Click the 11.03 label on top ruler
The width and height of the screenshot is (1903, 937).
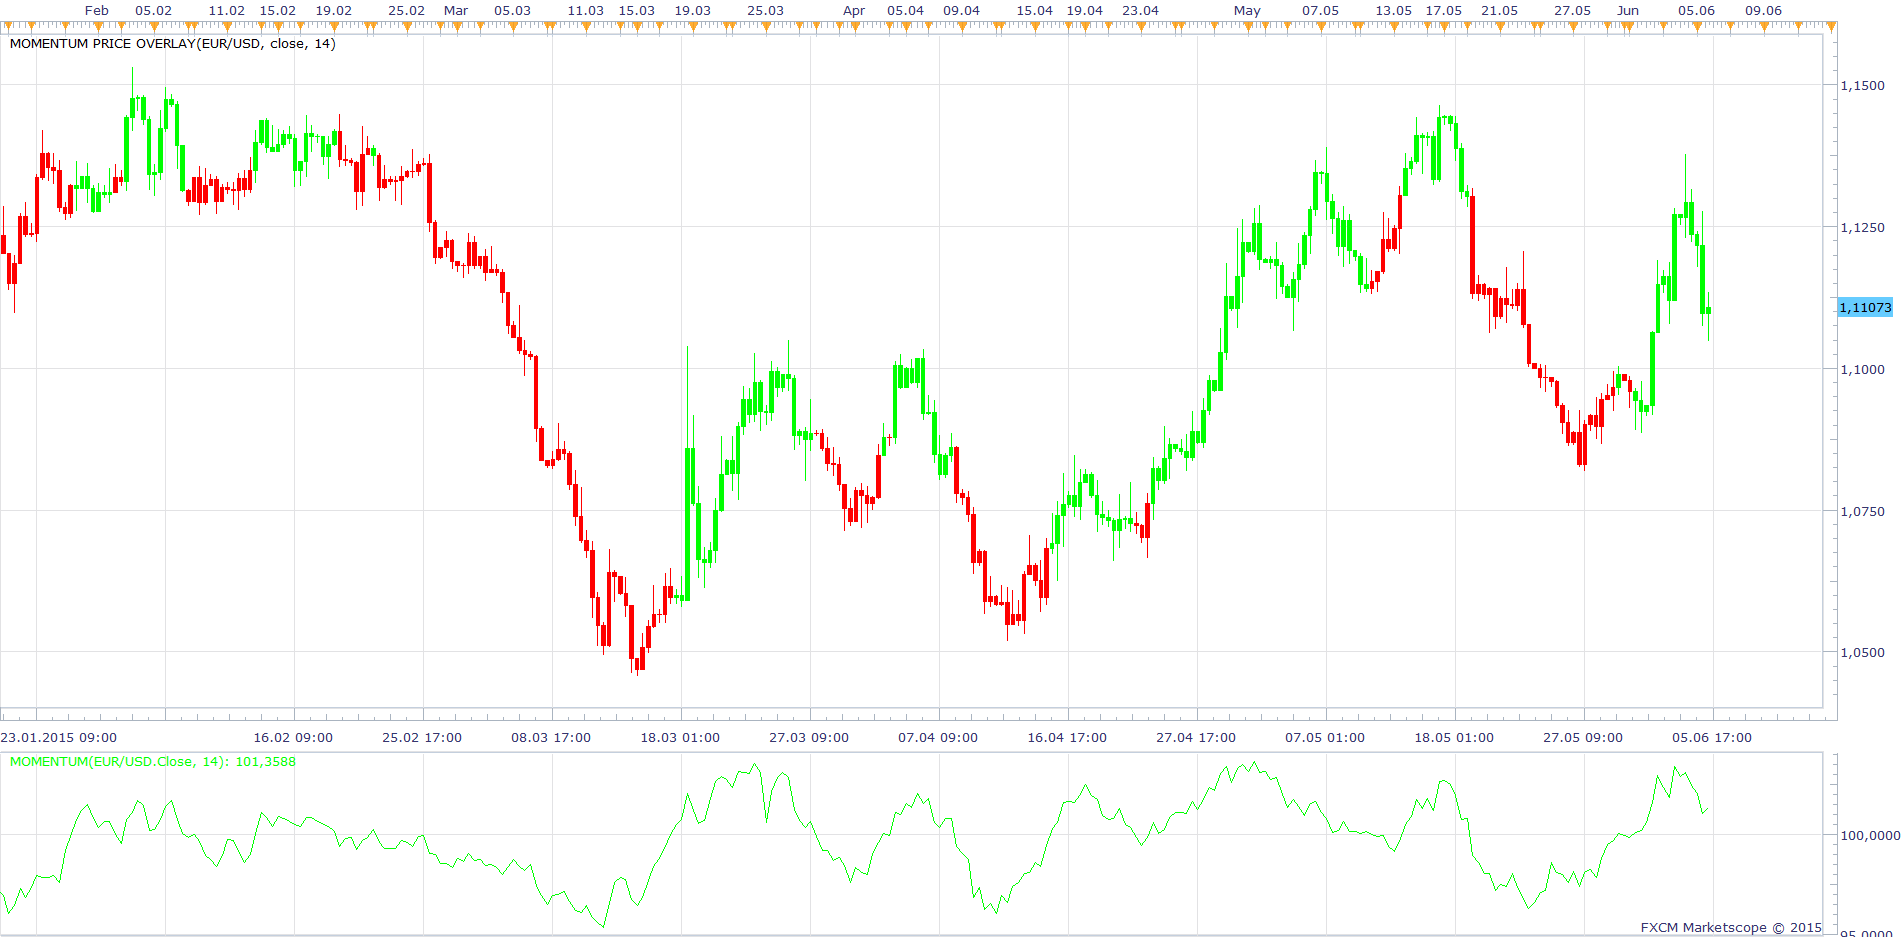click(x=586, y=11)
